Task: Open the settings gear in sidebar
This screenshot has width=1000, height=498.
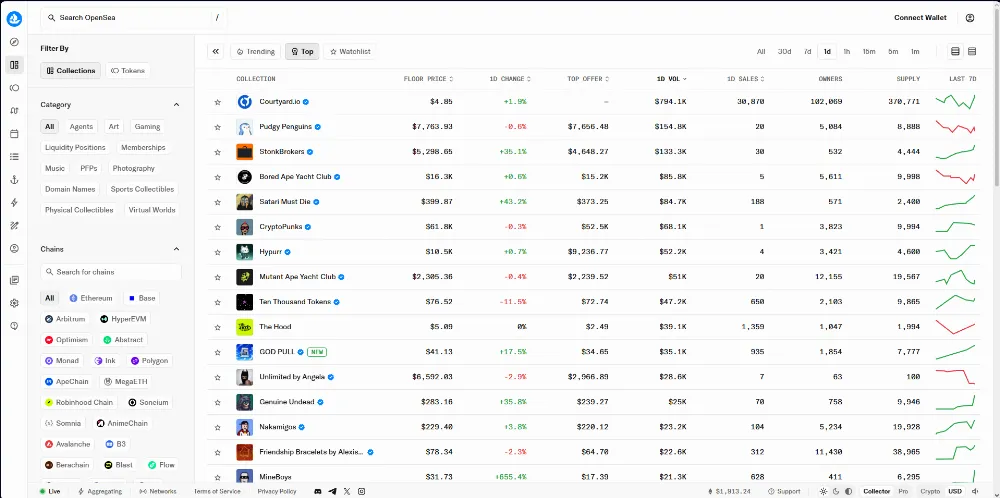Action: tap(14, 303)
